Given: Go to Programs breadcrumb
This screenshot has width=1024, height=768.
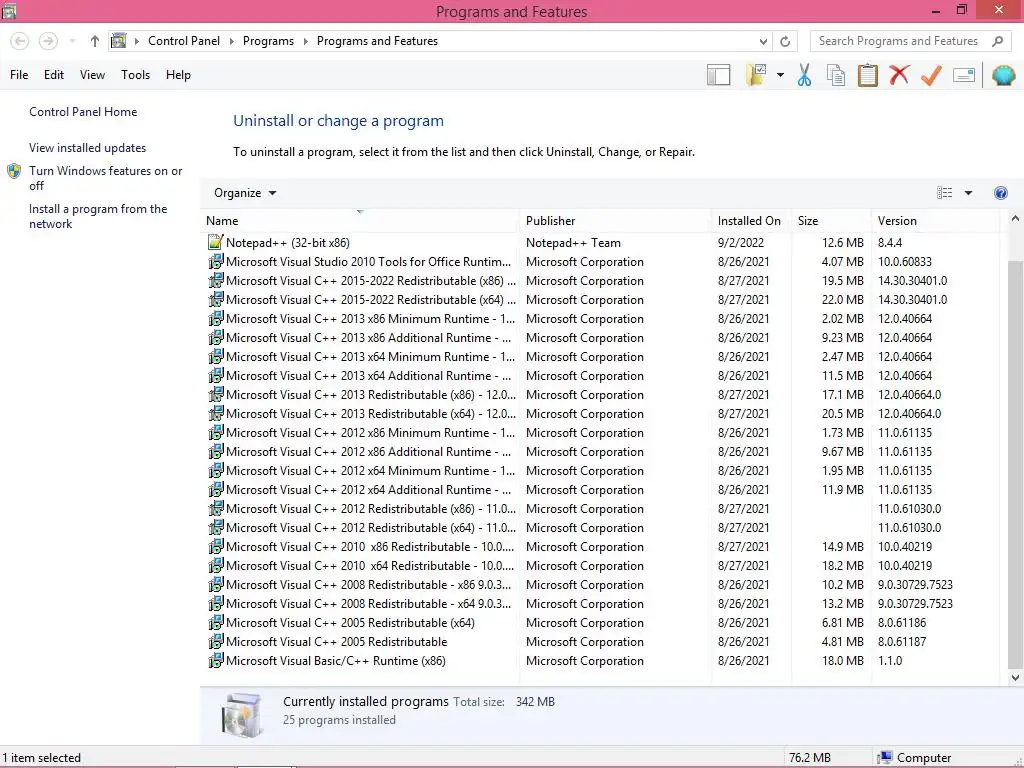Looking at the screenshot, I should tap(268, 40).
